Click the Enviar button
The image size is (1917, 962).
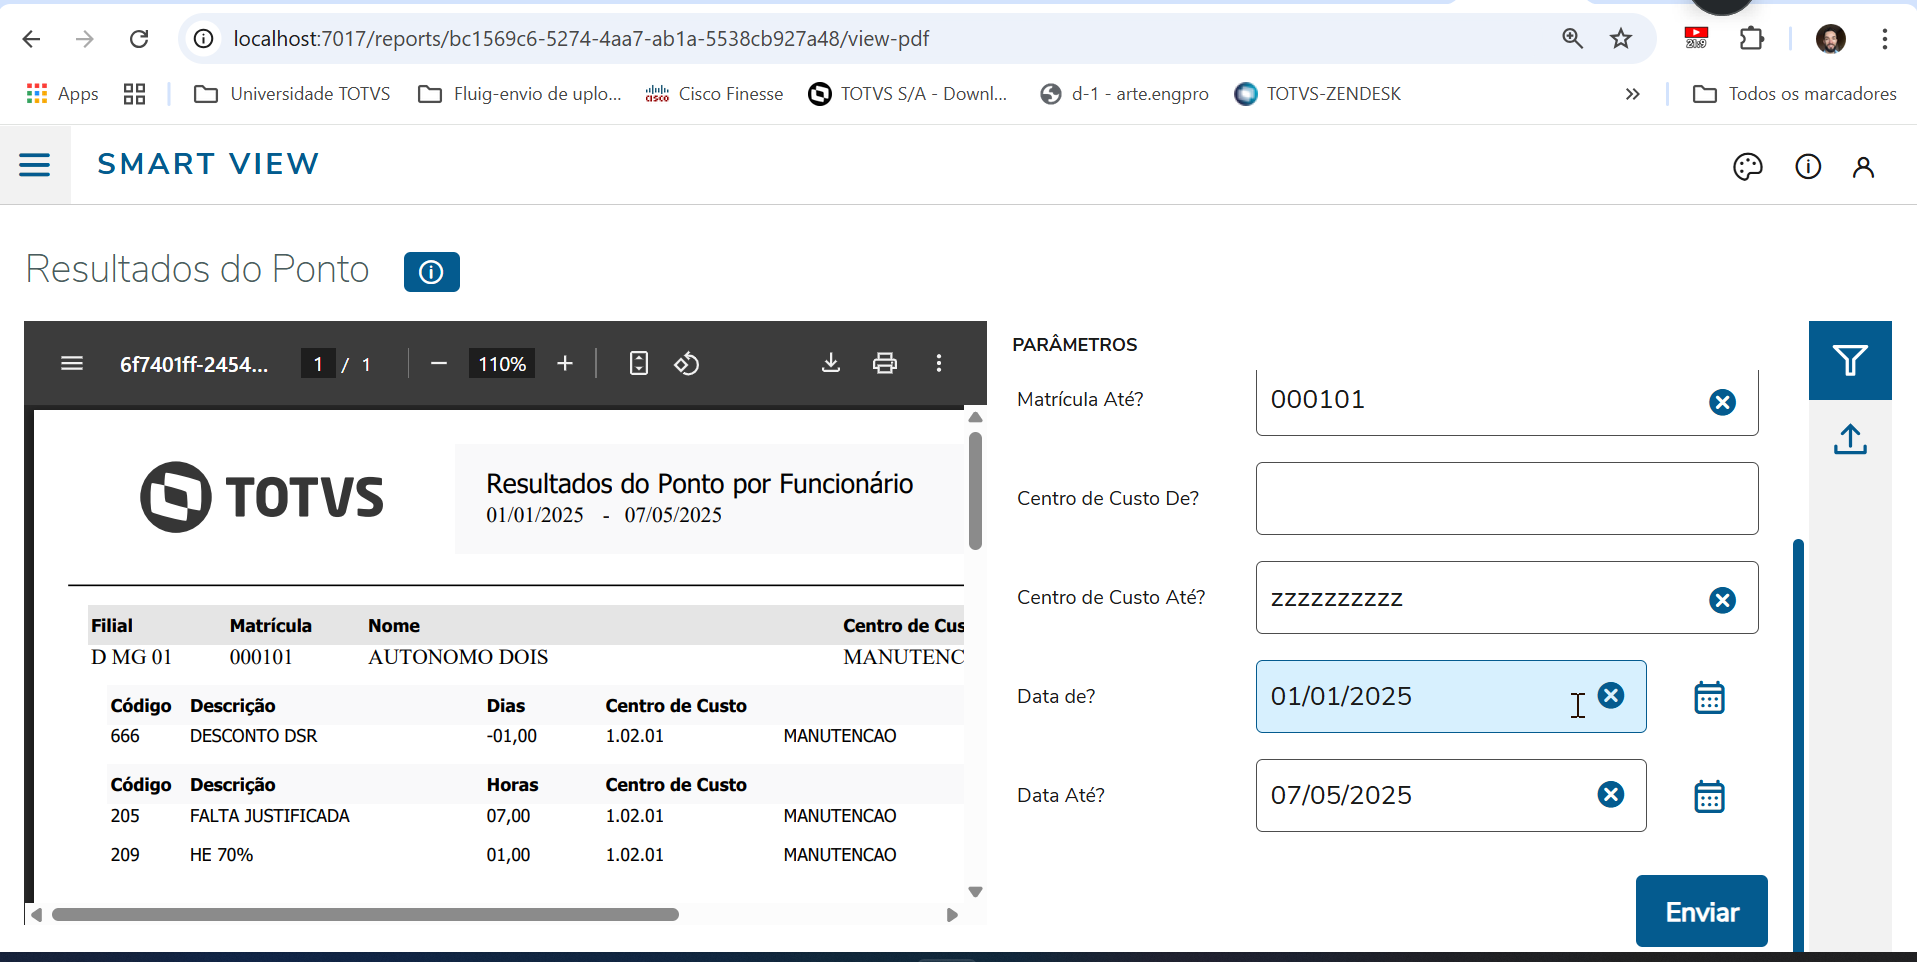point(1700,911)
